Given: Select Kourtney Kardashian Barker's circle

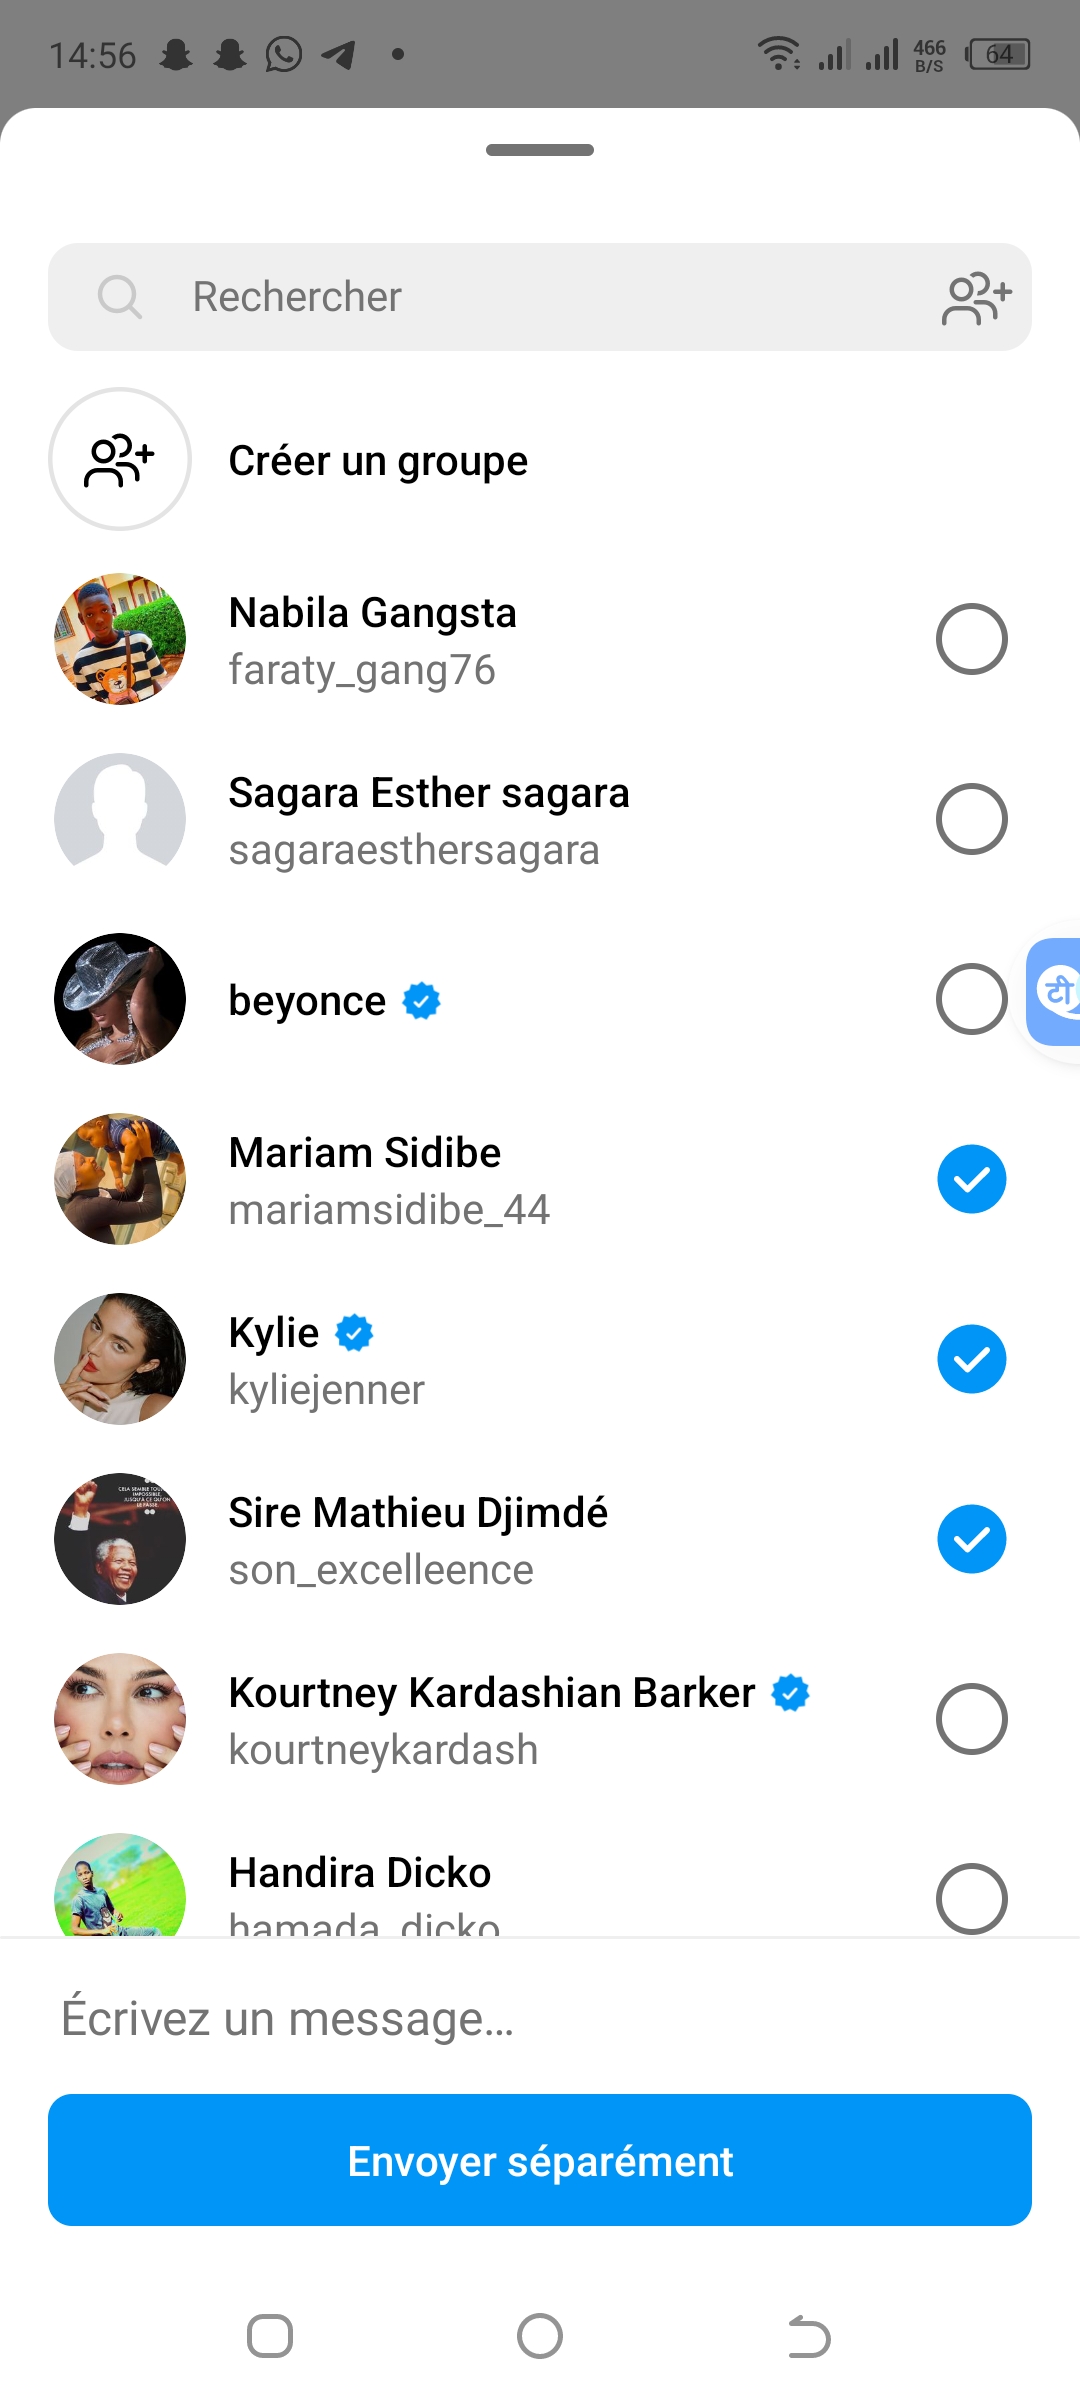Looking at the screenshot, I should [971, 1719].
